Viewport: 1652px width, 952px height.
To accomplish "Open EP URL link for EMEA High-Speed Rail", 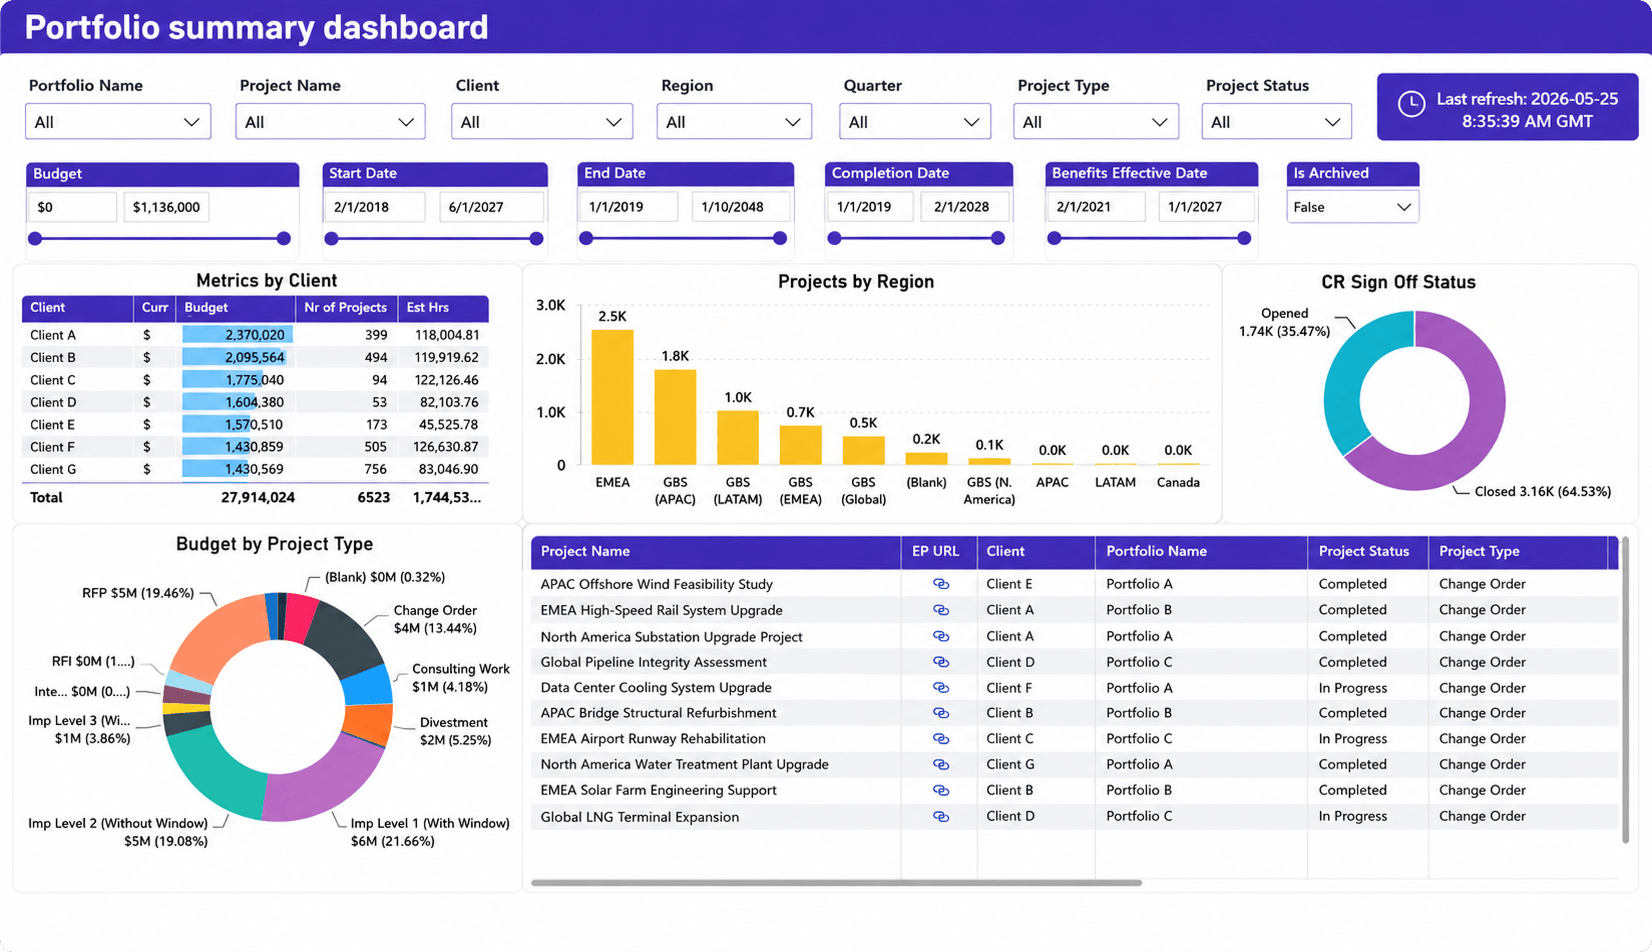I will pyautogui.click(x=940, y=610).
